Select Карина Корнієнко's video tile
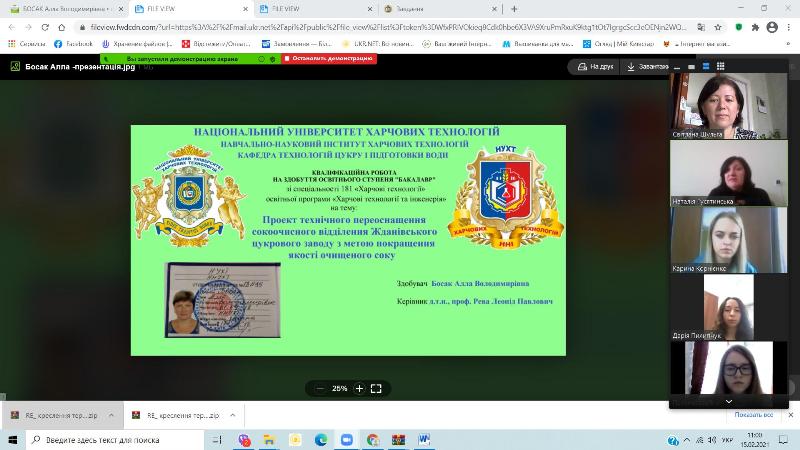The height and width of the screenshot is (450, 800). click(x=729, y=240)
